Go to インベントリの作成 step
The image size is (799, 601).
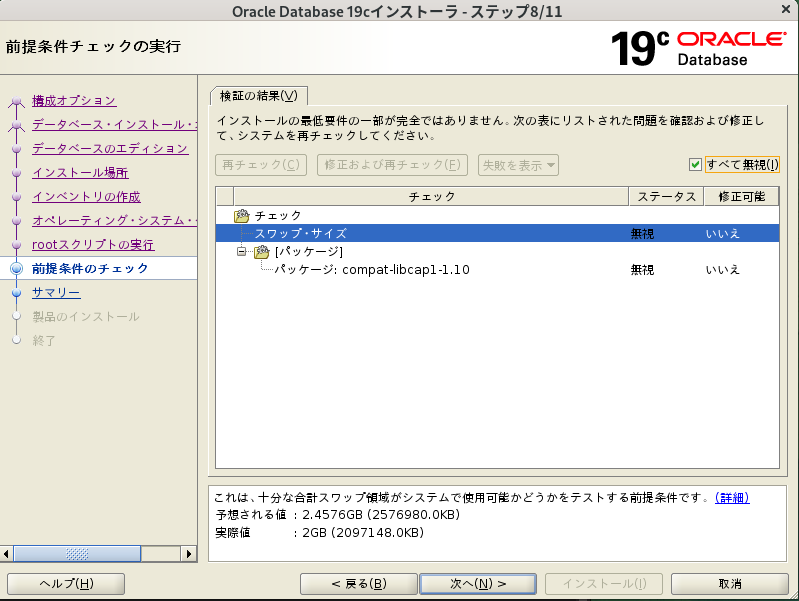(x=86, y=196)
